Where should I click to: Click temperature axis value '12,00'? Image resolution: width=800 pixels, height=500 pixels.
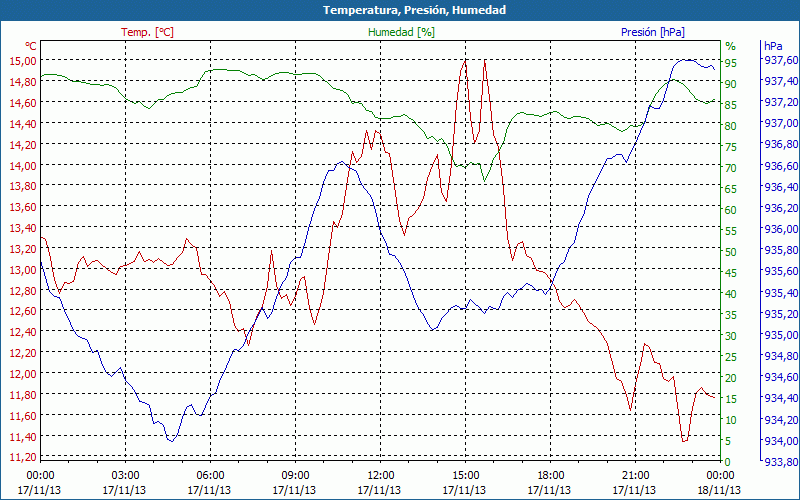[x=23, y=373]
